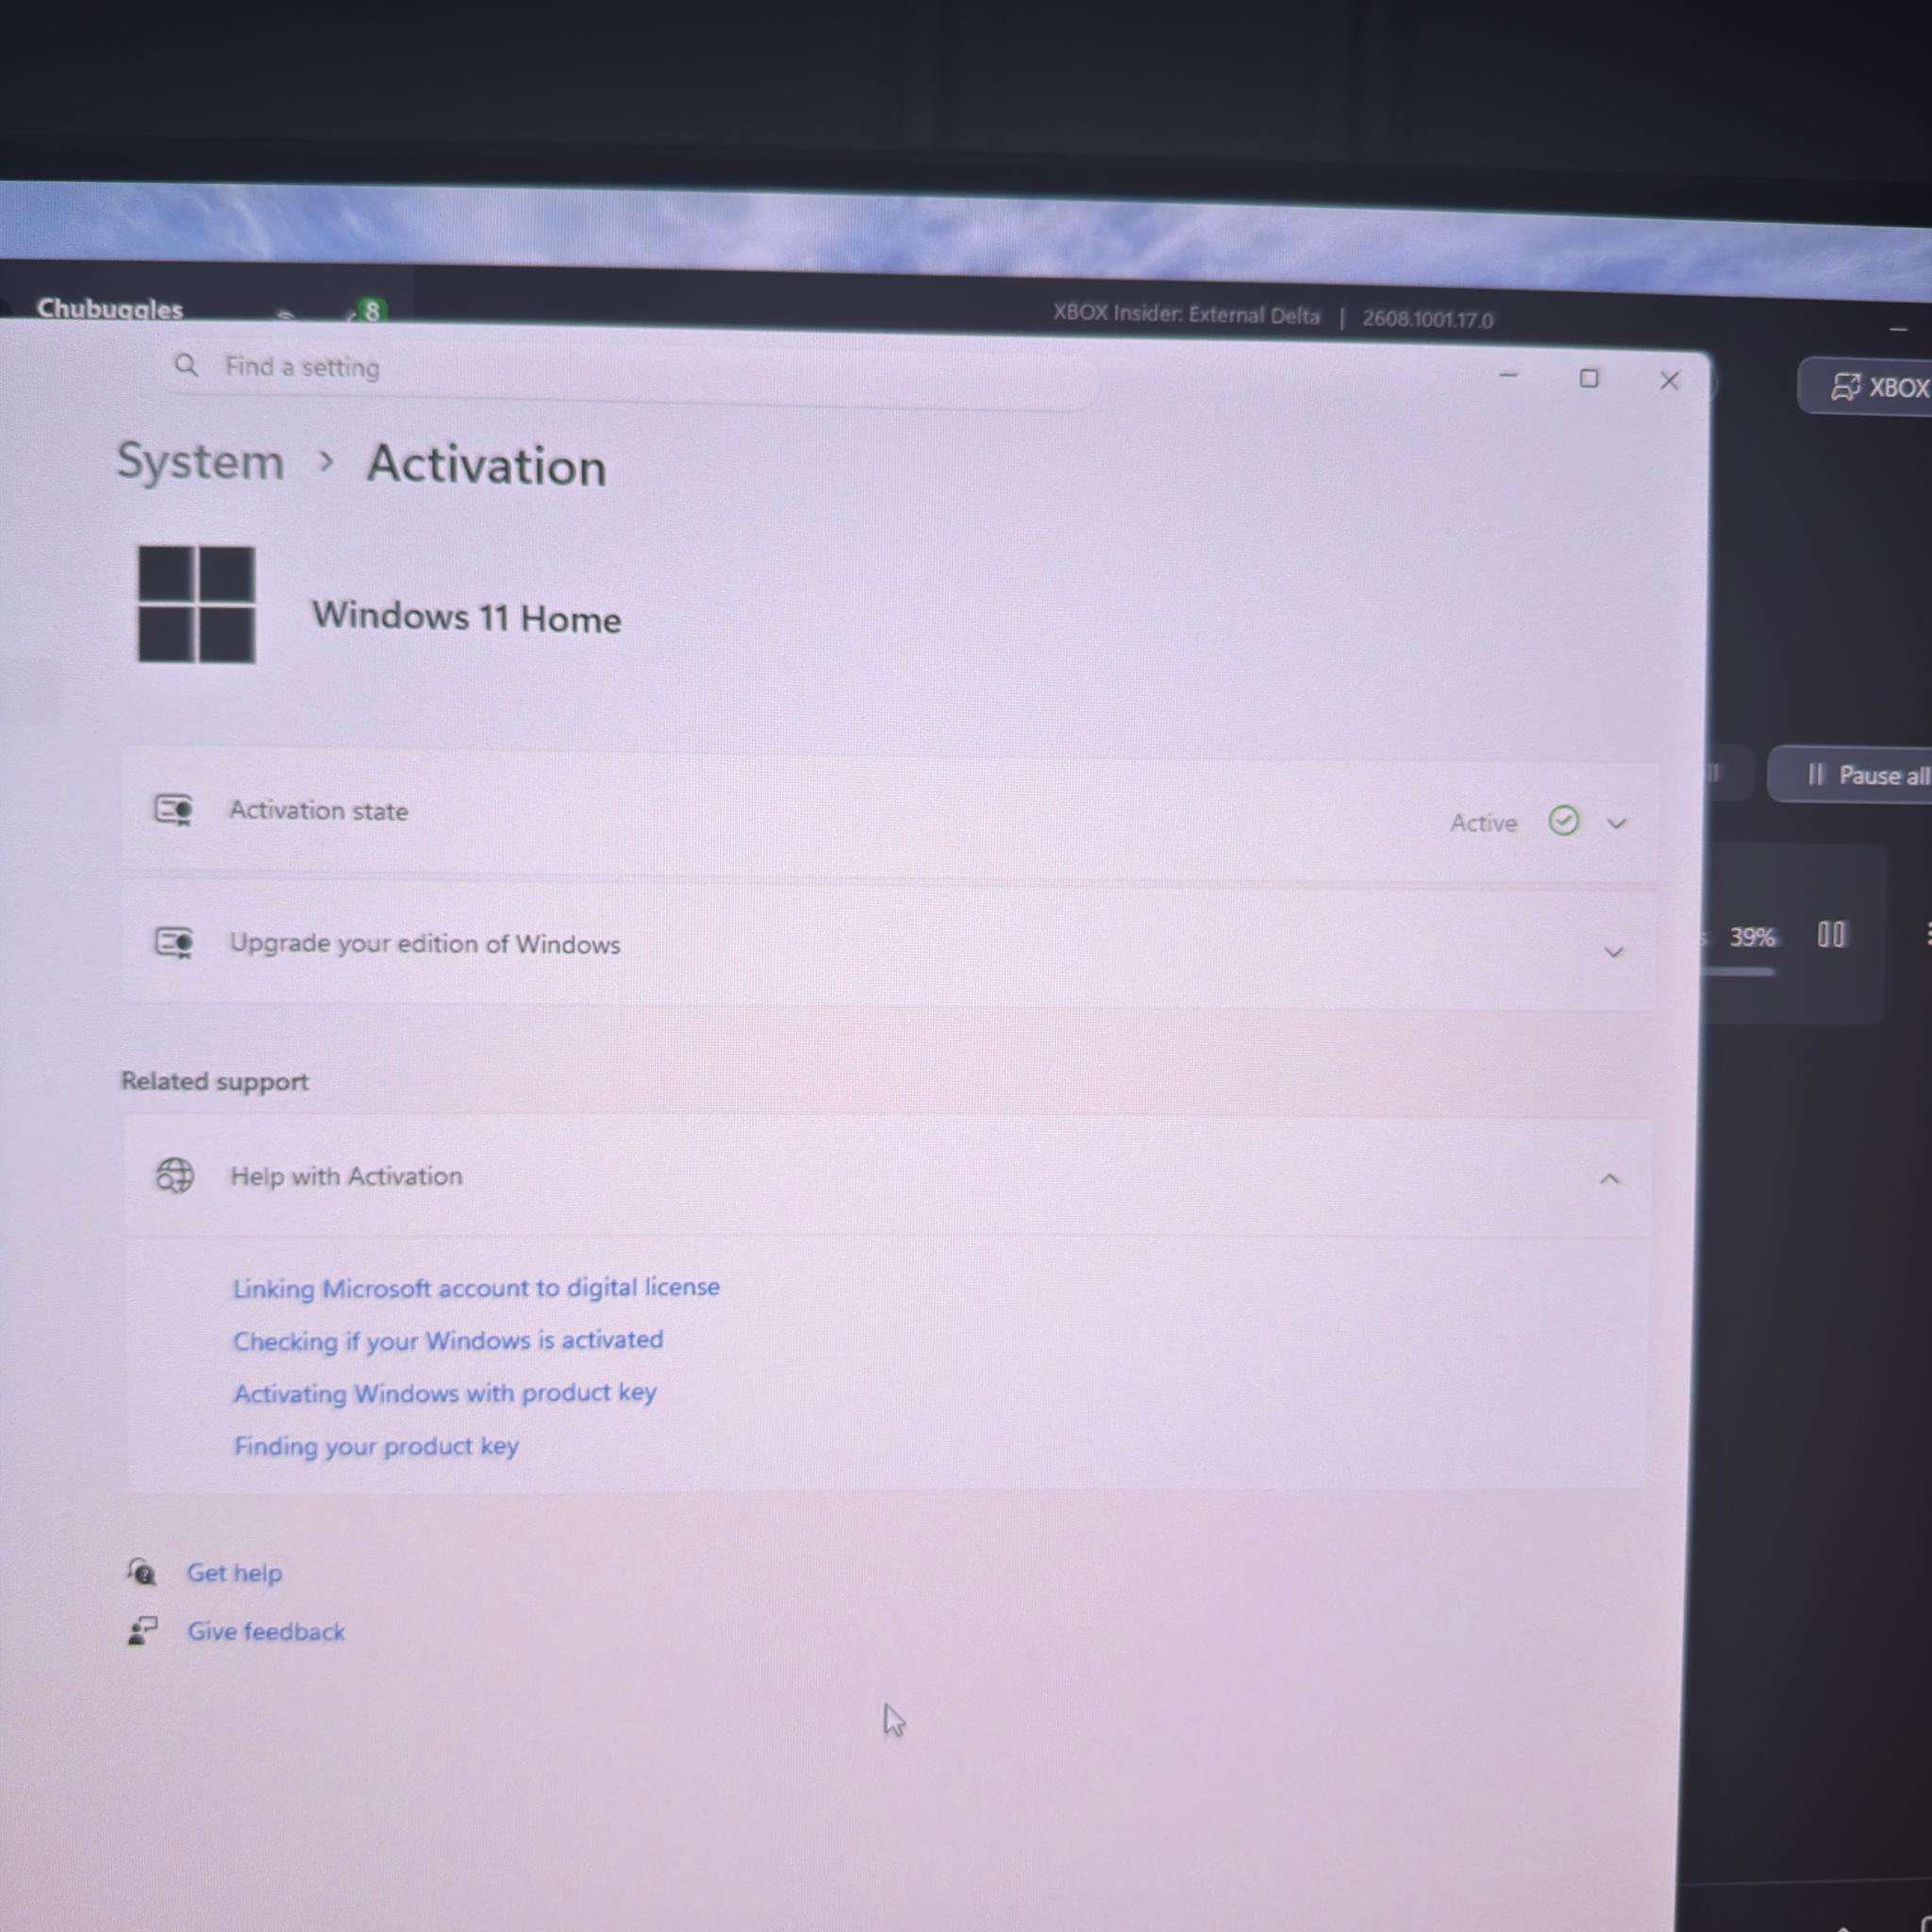Expand the Activation state row chevron
The image size is (1932, 1932).
point(1616,823)
